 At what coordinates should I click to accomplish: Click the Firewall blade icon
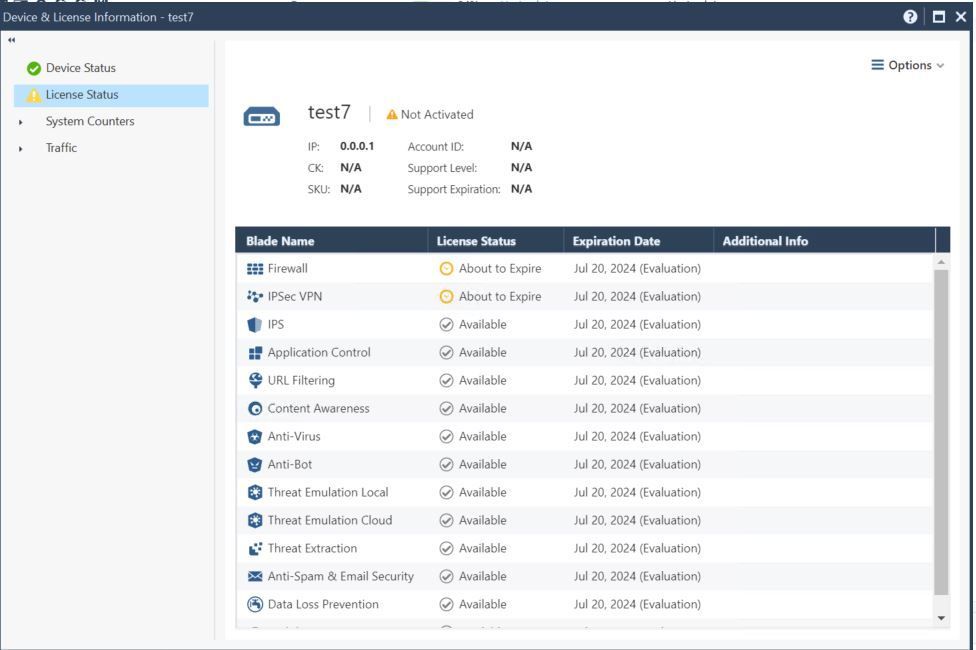pyautogui.click(x=255, y=269)
